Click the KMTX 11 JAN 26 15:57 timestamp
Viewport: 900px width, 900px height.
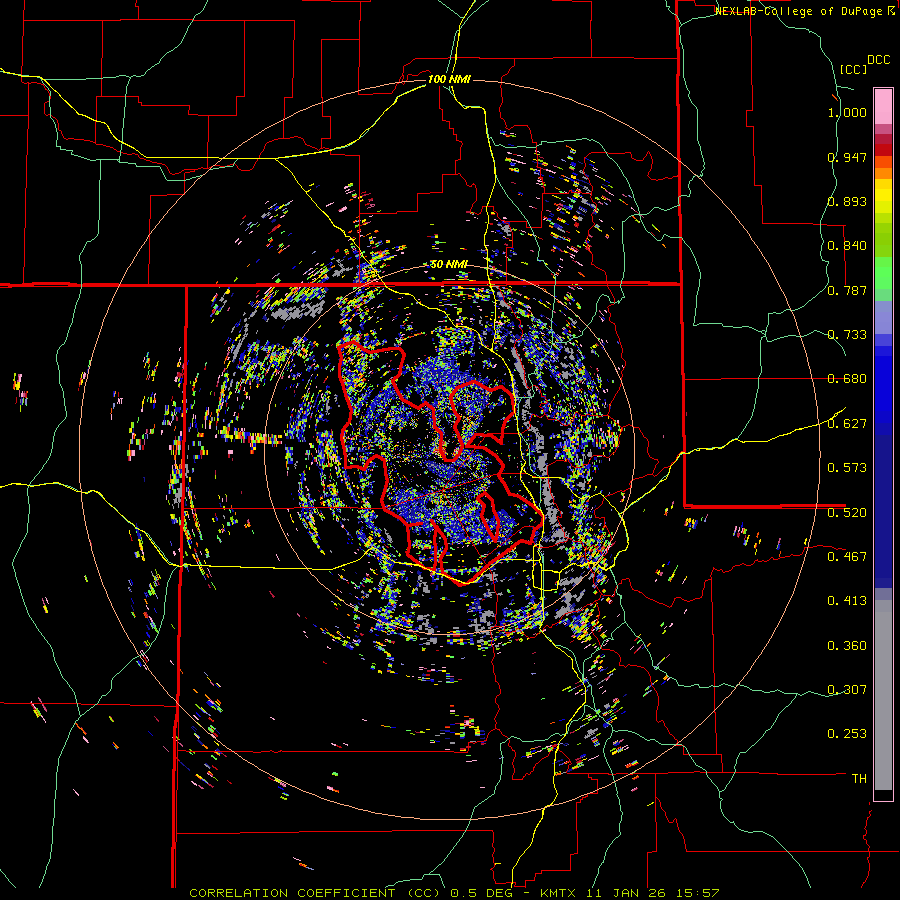click(x=630, y=893)
